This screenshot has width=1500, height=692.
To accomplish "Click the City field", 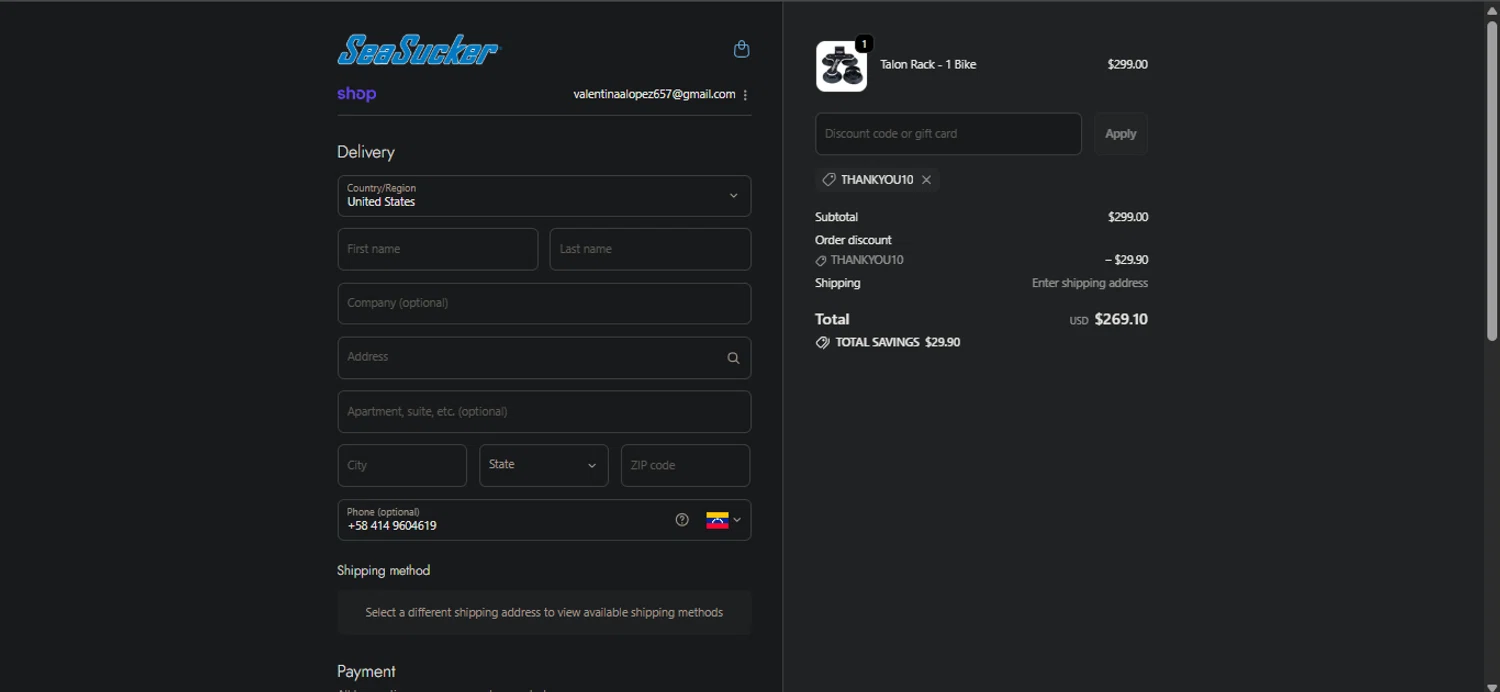I will tap(402, 466).
